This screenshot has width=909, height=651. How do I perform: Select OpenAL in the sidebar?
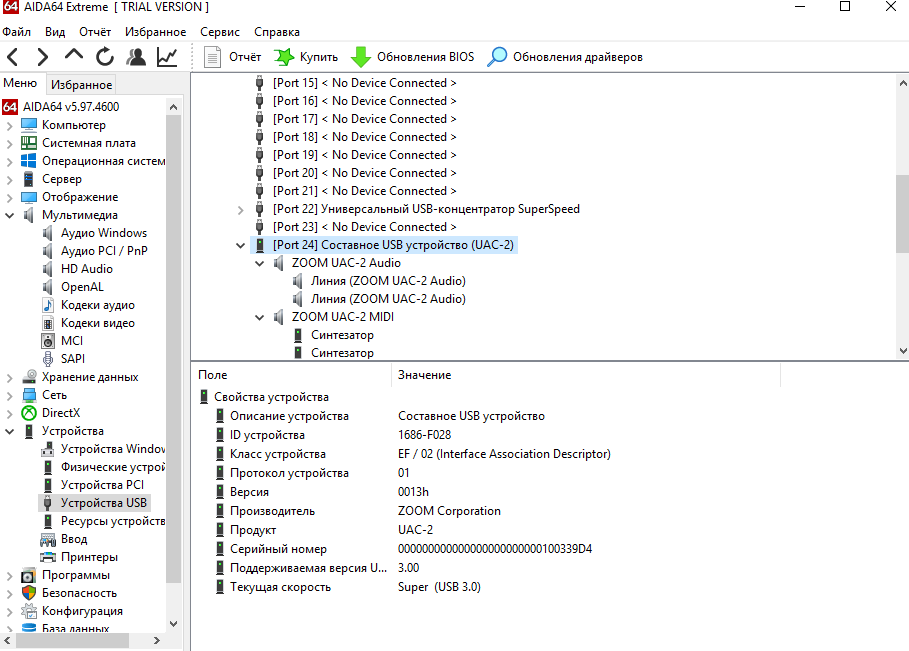pos(82,287)
